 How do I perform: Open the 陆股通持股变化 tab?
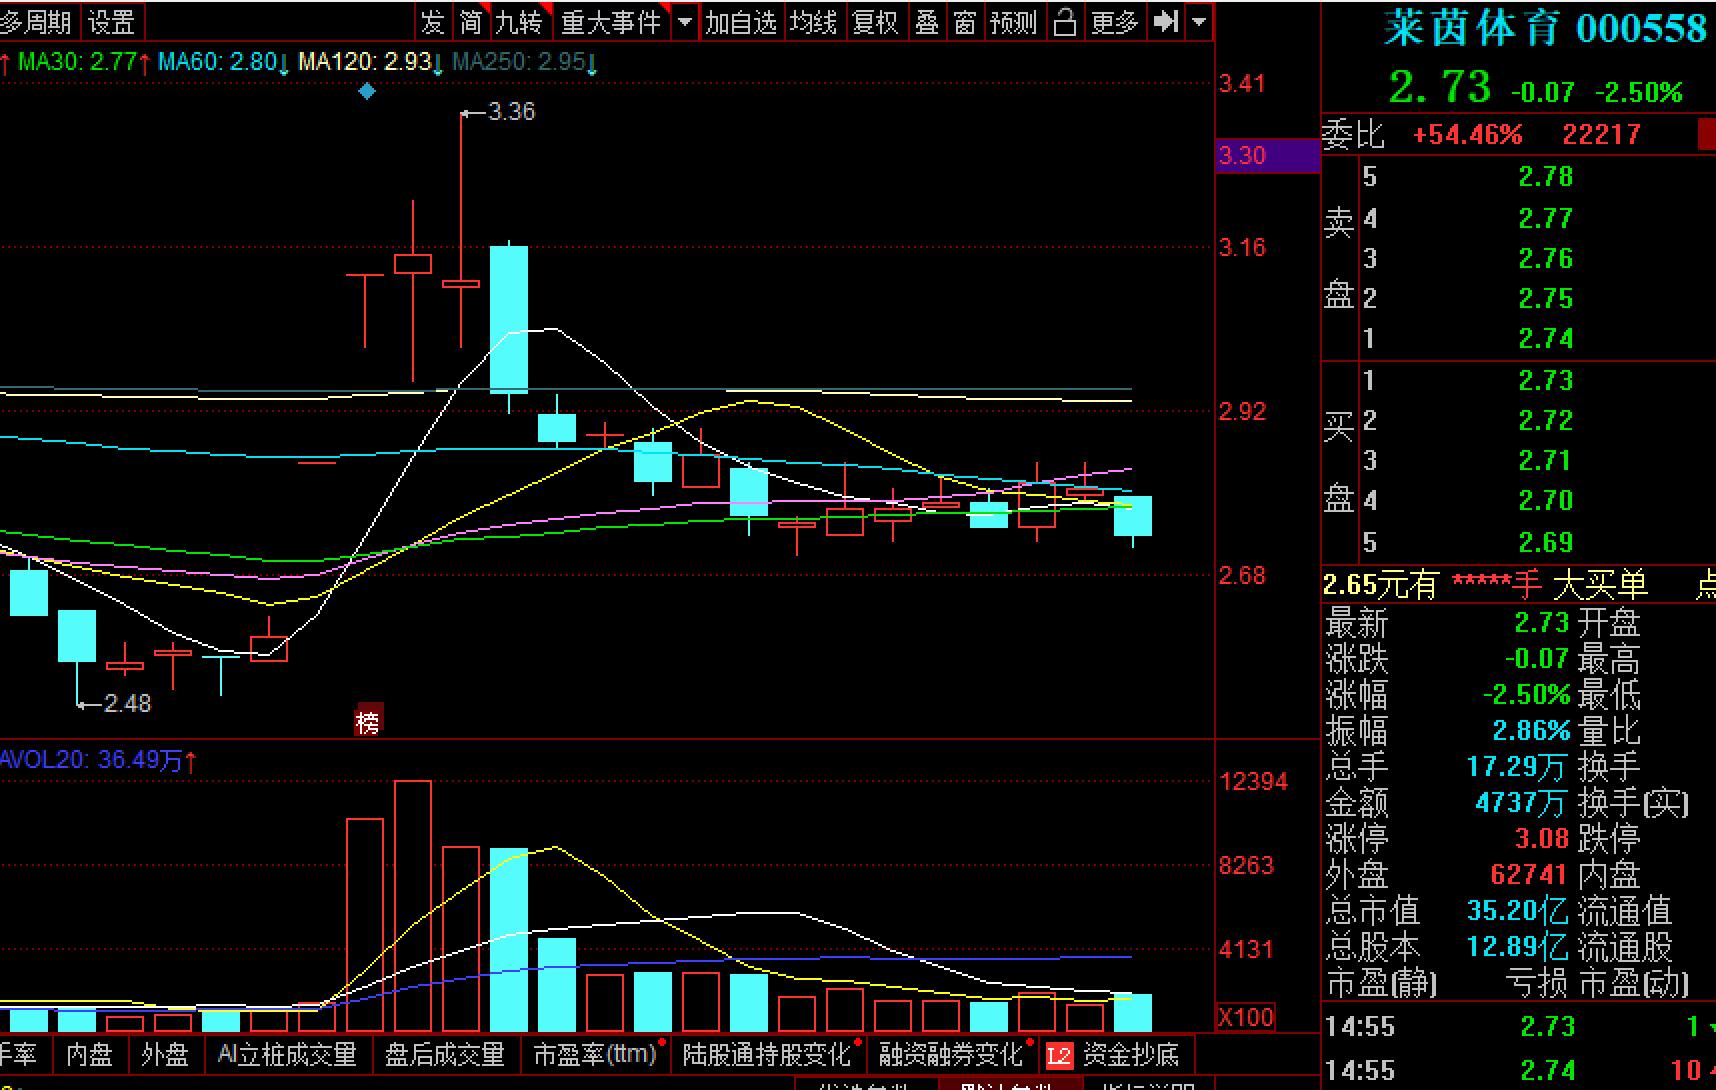pyautogui.click(x=766, y=1055)
